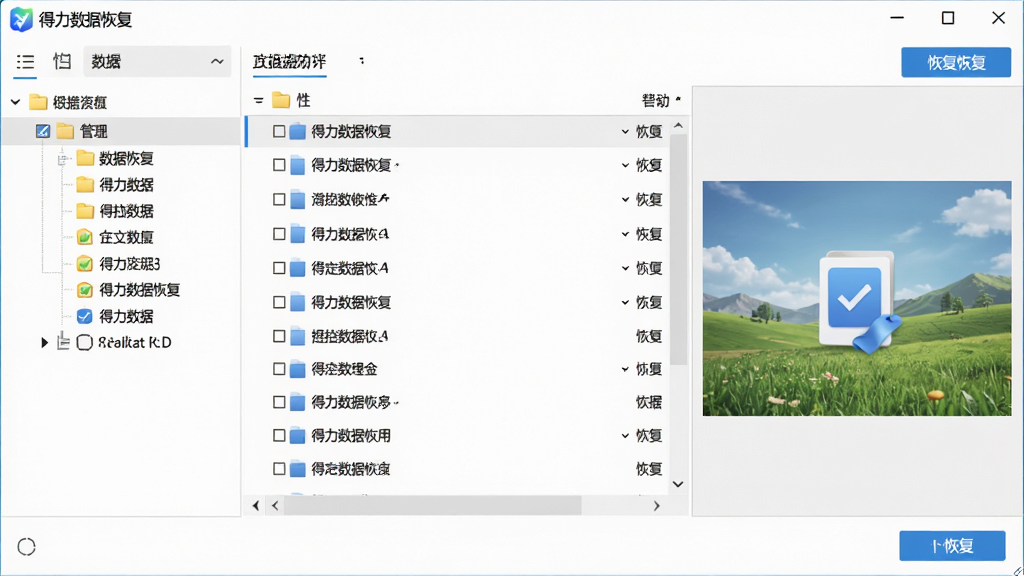Click the vertical scrollbar down arrow
The image size is (1024, 576).
[678, 484]
